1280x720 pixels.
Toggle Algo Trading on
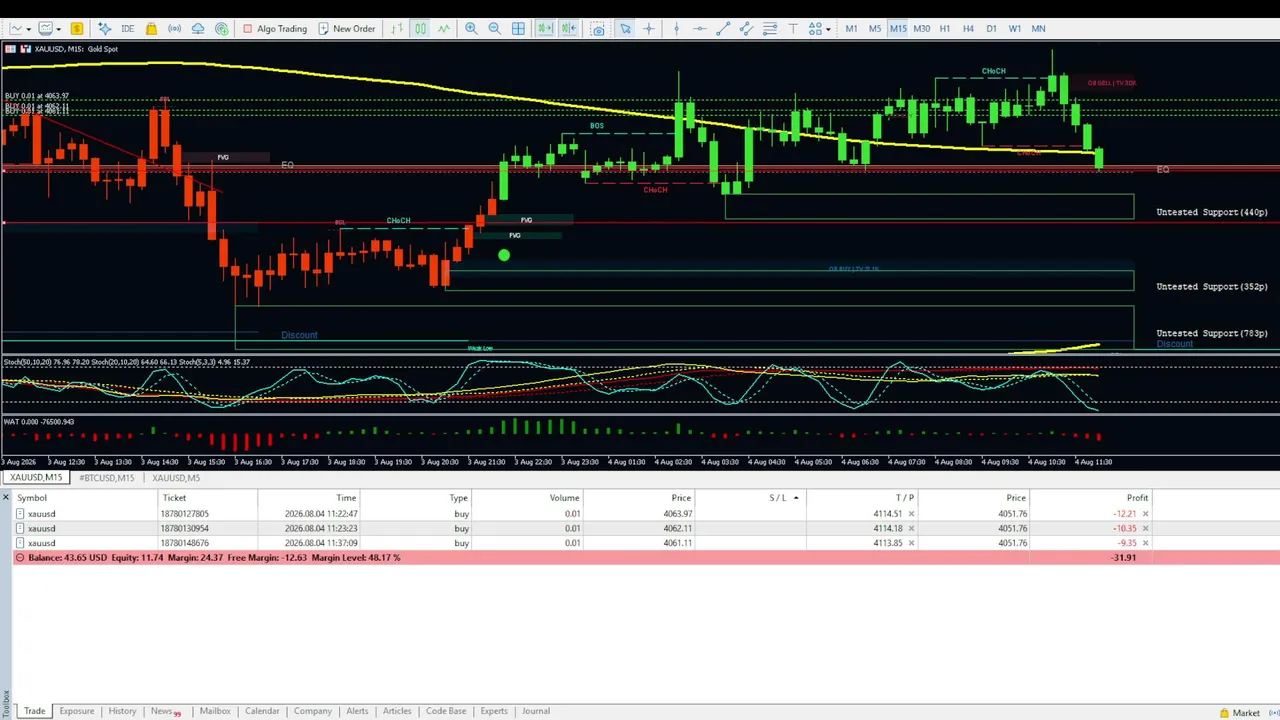coord(275,28)
